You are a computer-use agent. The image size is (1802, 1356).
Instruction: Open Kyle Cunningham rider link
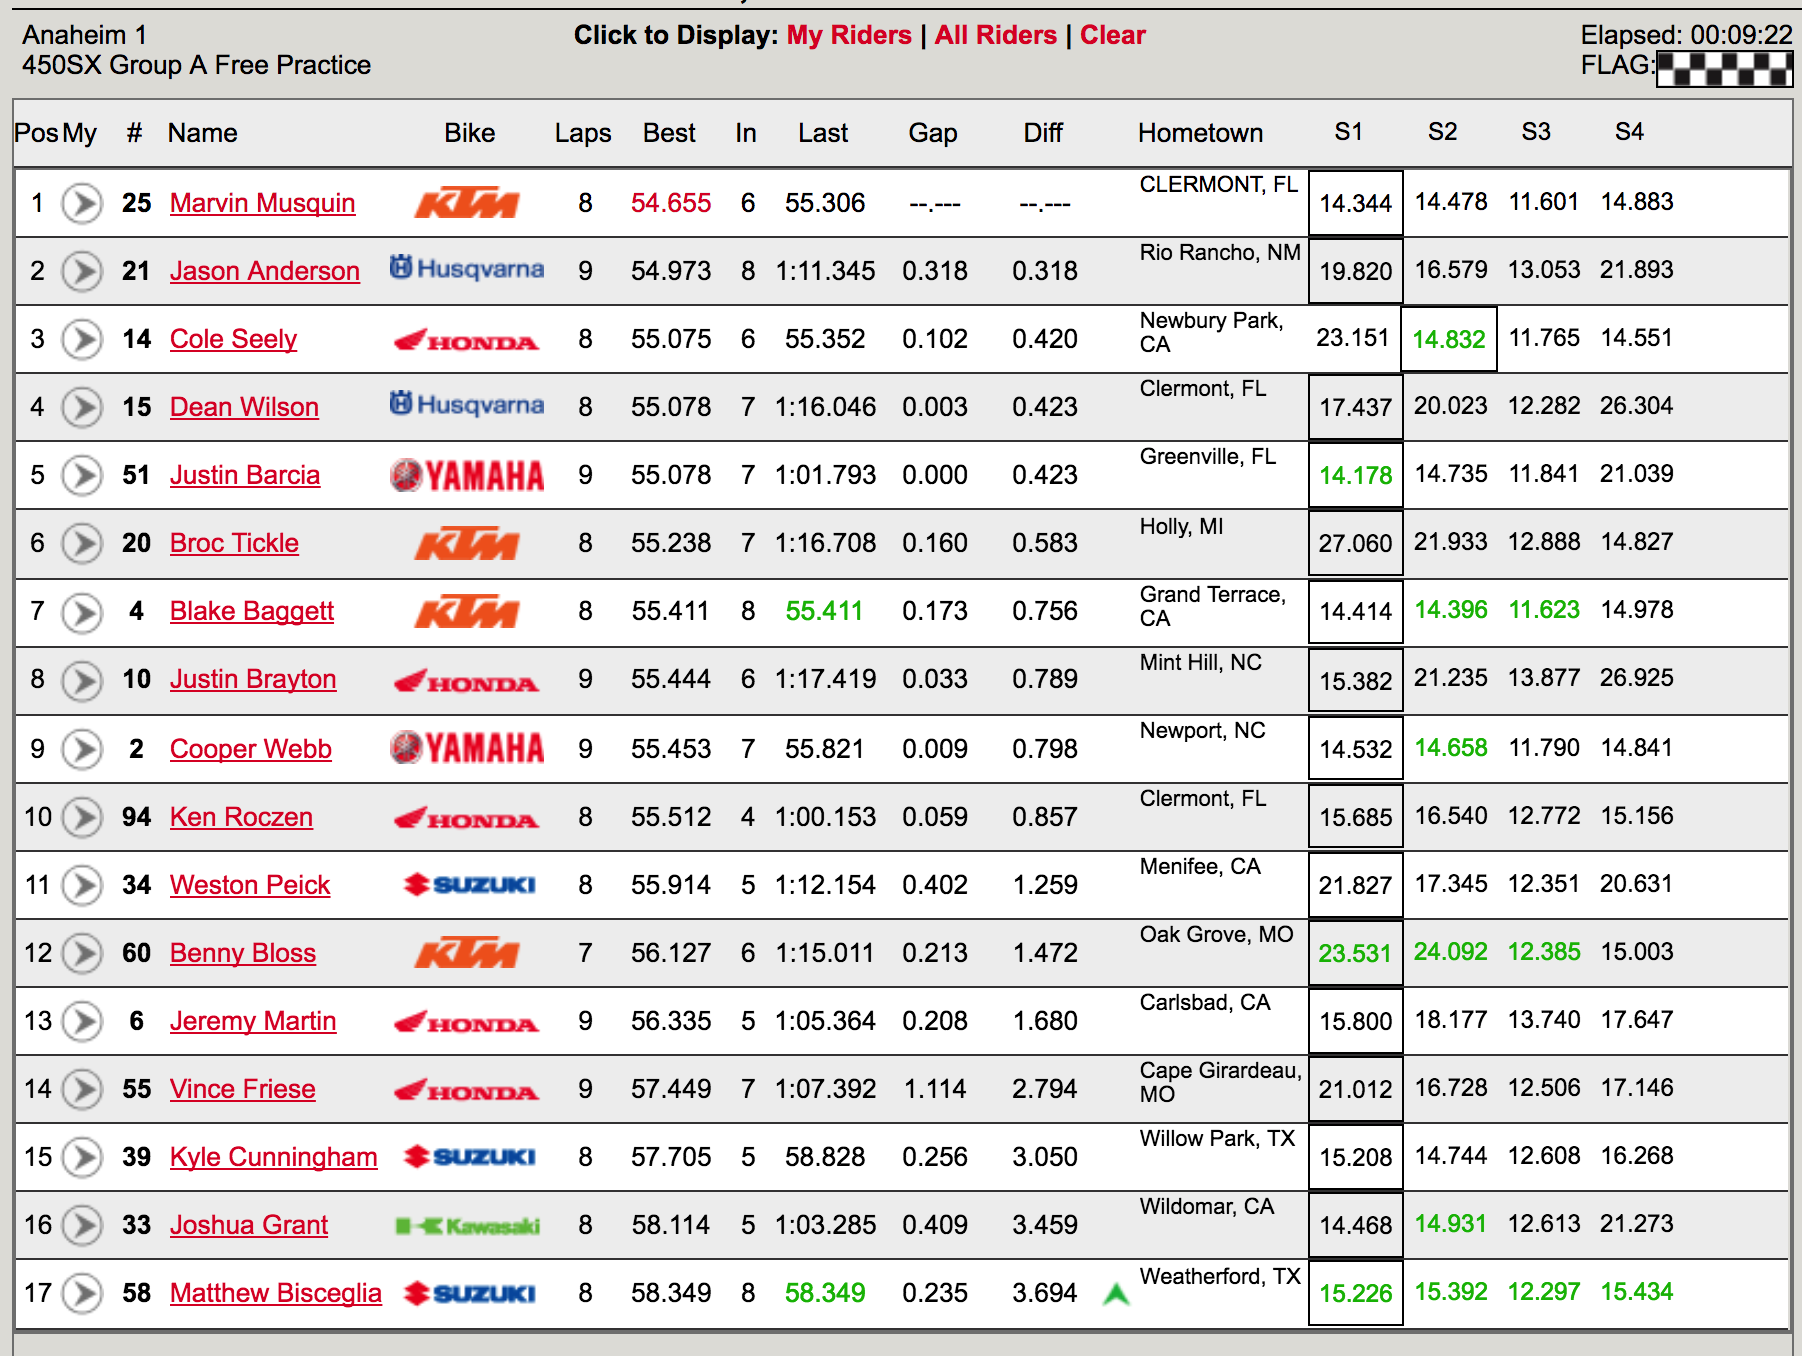pyautogui.click(x=274, y=1157)
